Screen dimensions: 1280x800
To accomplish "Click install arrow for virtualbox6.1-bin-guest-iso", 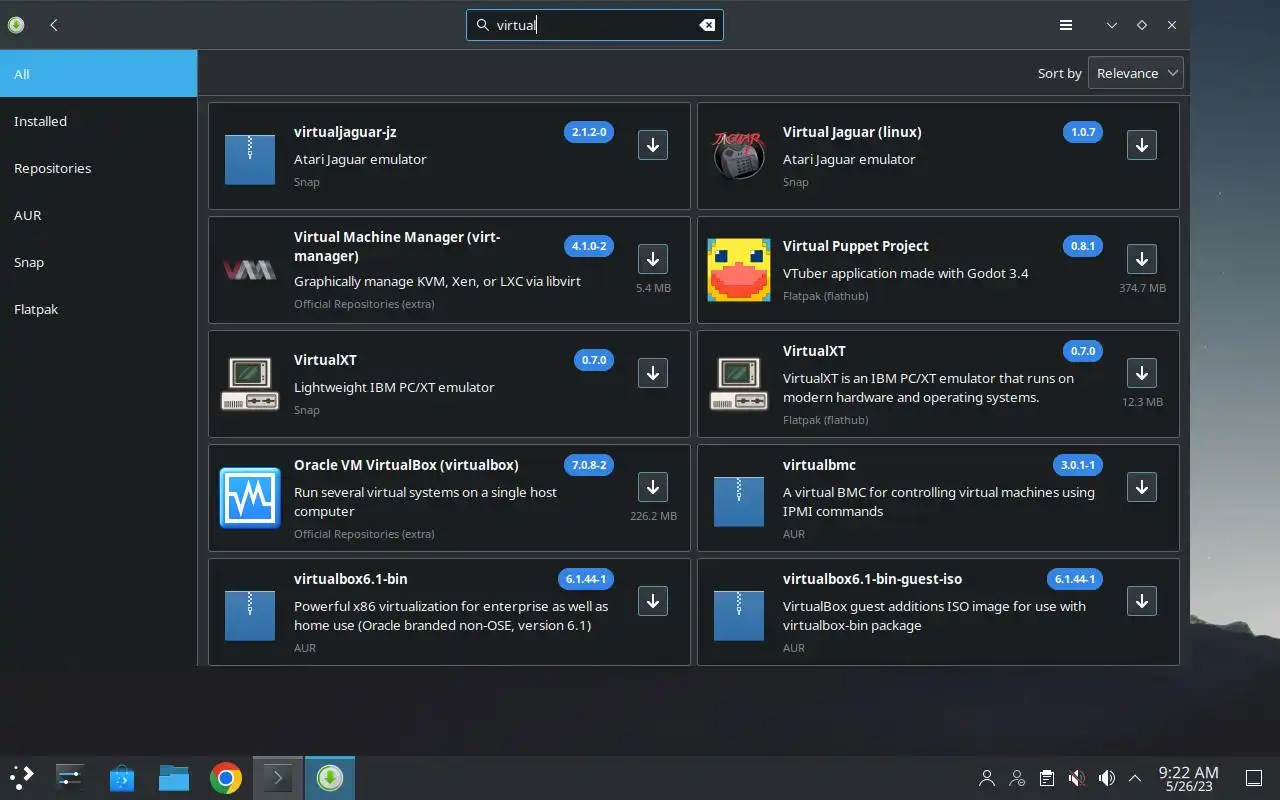I will tap(1142, 601).
